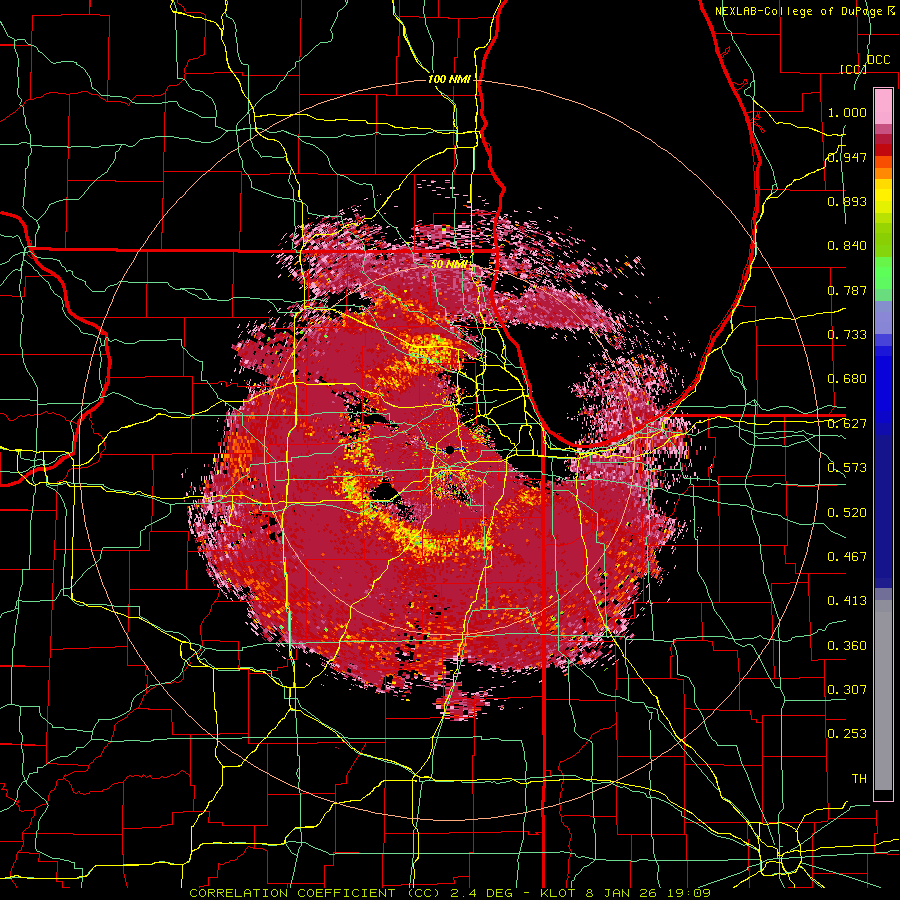
Task: Click the 50 NMI range ring label
Action: click(450, 264)
